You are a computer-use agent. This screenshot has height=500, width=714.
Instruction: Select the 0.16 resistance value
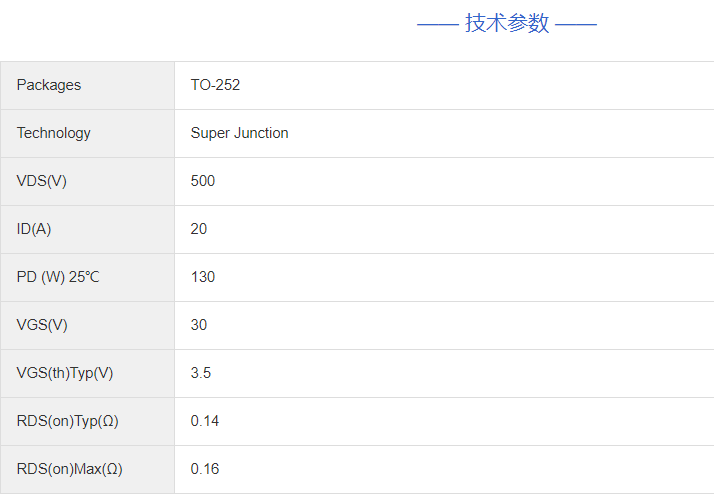coord(205,469)
